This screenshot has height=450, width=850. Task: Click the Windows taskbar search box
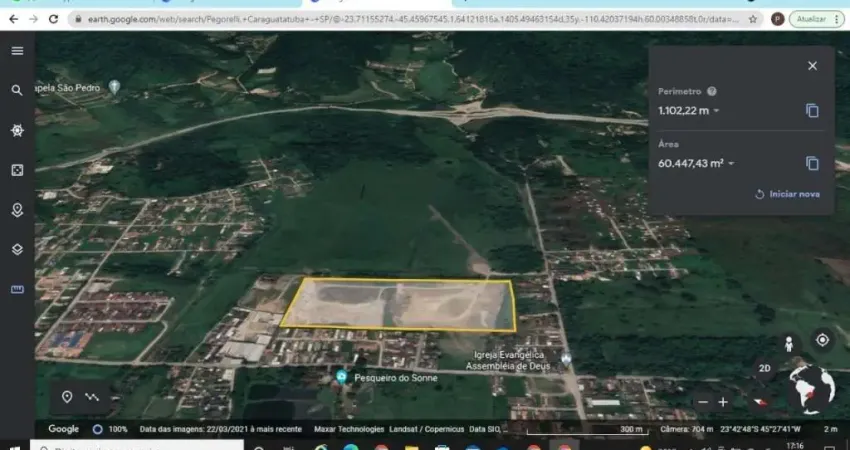click(138, 445)
